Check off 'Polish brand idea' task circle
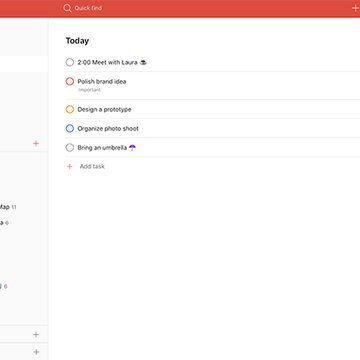 pos(70,82)
